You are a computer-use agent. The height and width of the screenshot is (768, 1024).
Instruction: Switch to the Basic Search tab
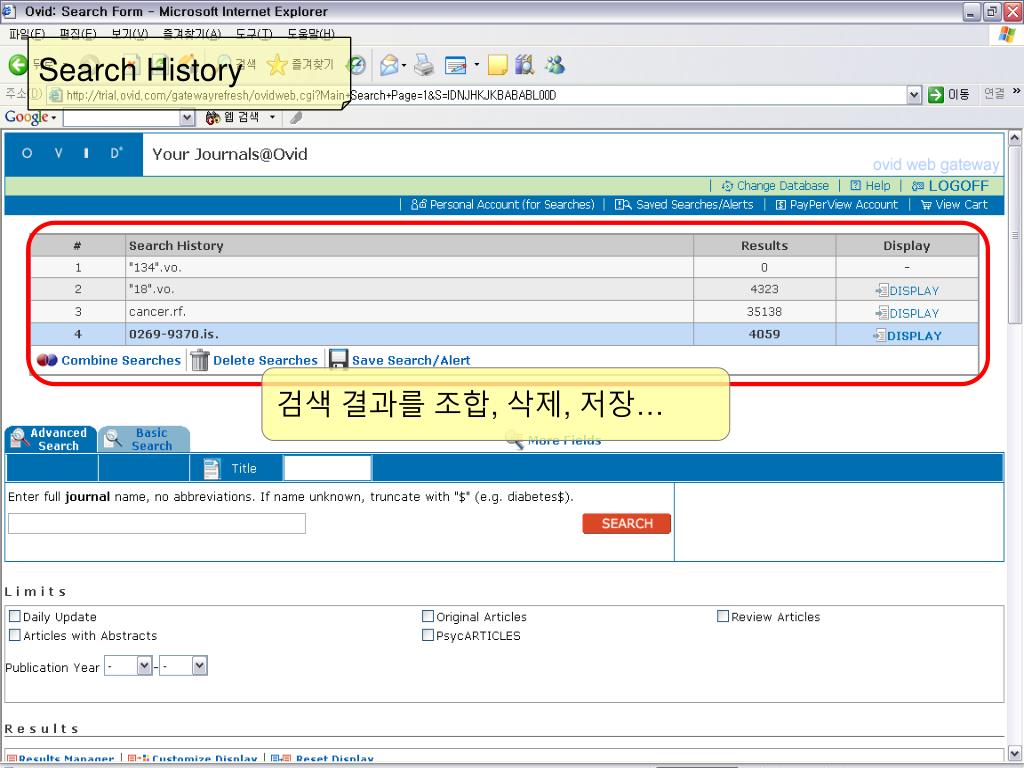click(x=144, y=439)
